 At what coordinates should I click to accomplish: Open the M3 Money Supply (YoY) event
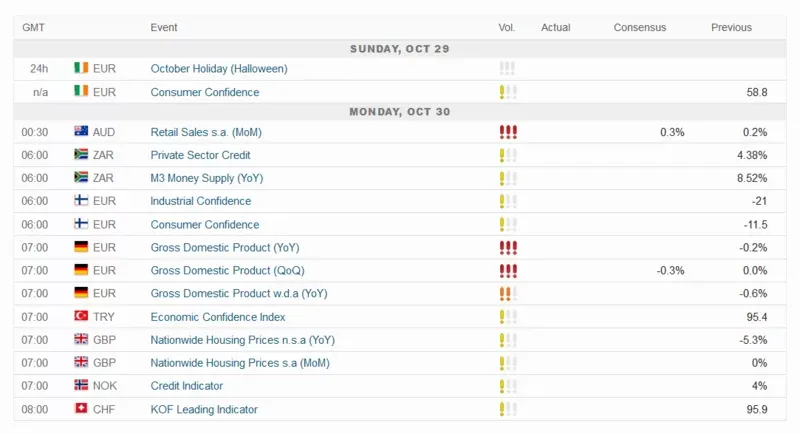207,178
